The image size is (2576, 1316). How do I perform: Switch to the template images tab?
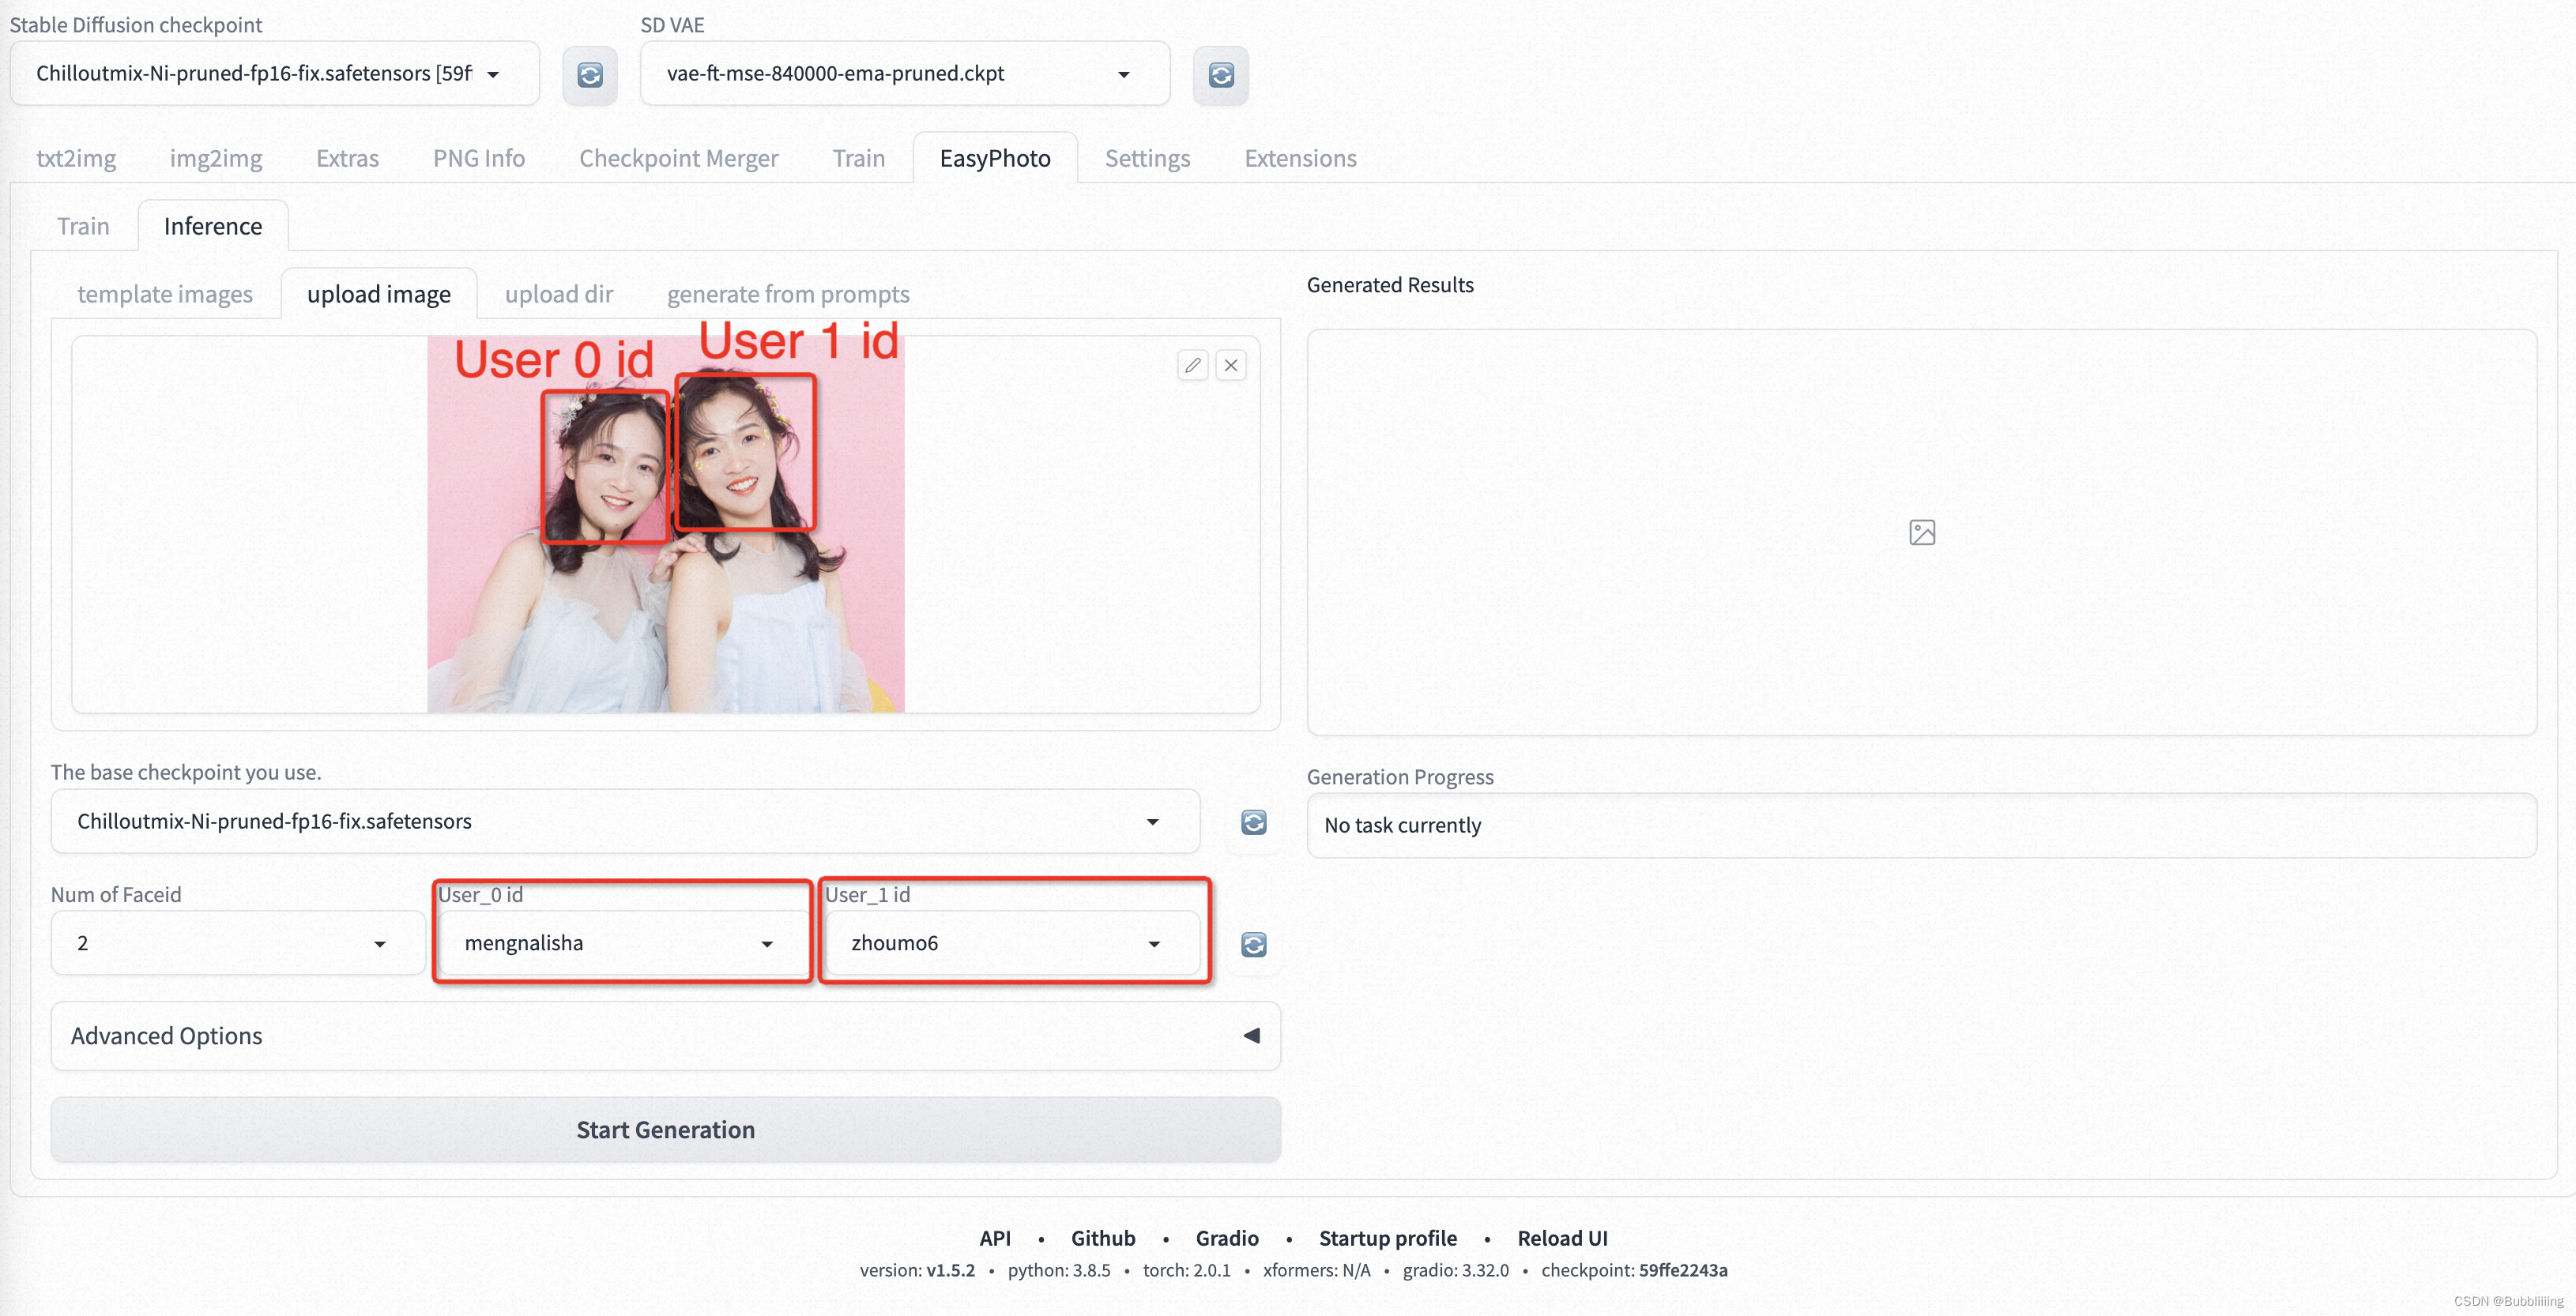coord(166,292)
